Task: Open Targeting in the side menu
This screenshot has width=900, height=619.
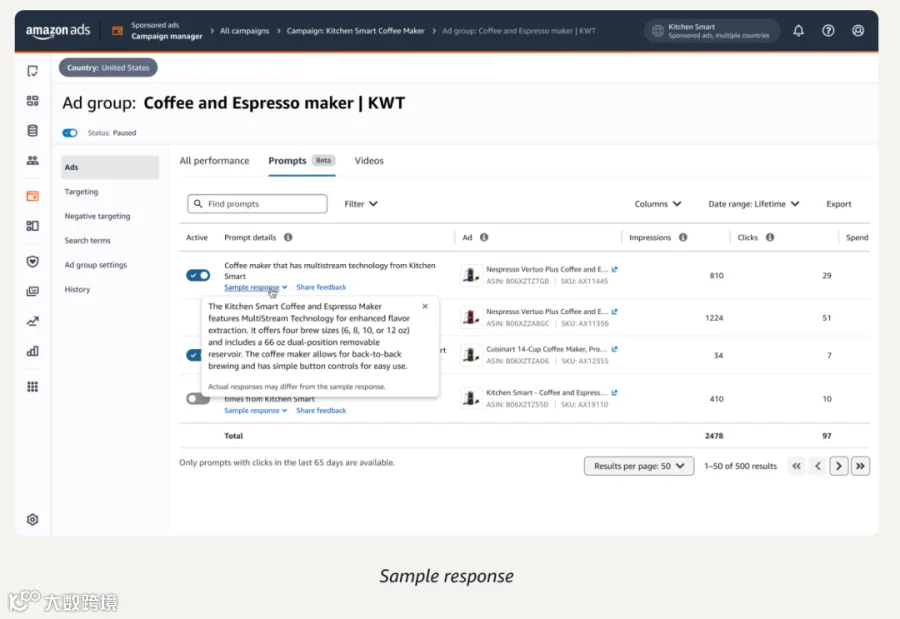Action: (x=82, y=192)
